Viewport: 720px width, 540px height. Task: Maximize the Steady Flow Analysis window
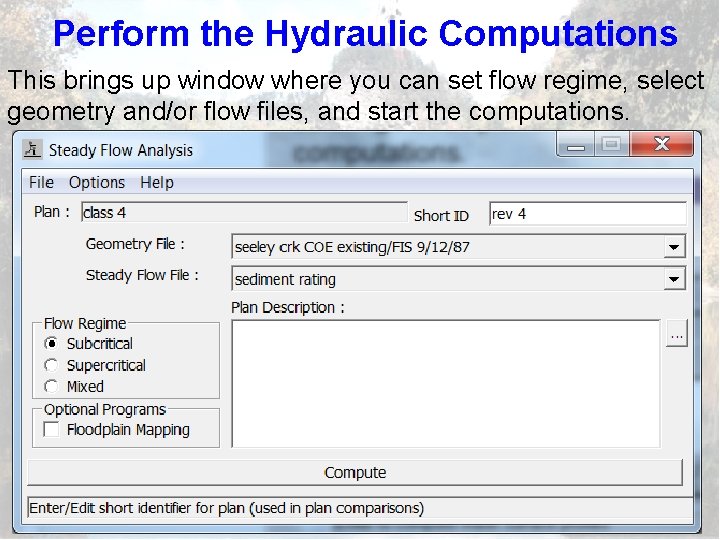pyautogui.click(x=611, y=144)
